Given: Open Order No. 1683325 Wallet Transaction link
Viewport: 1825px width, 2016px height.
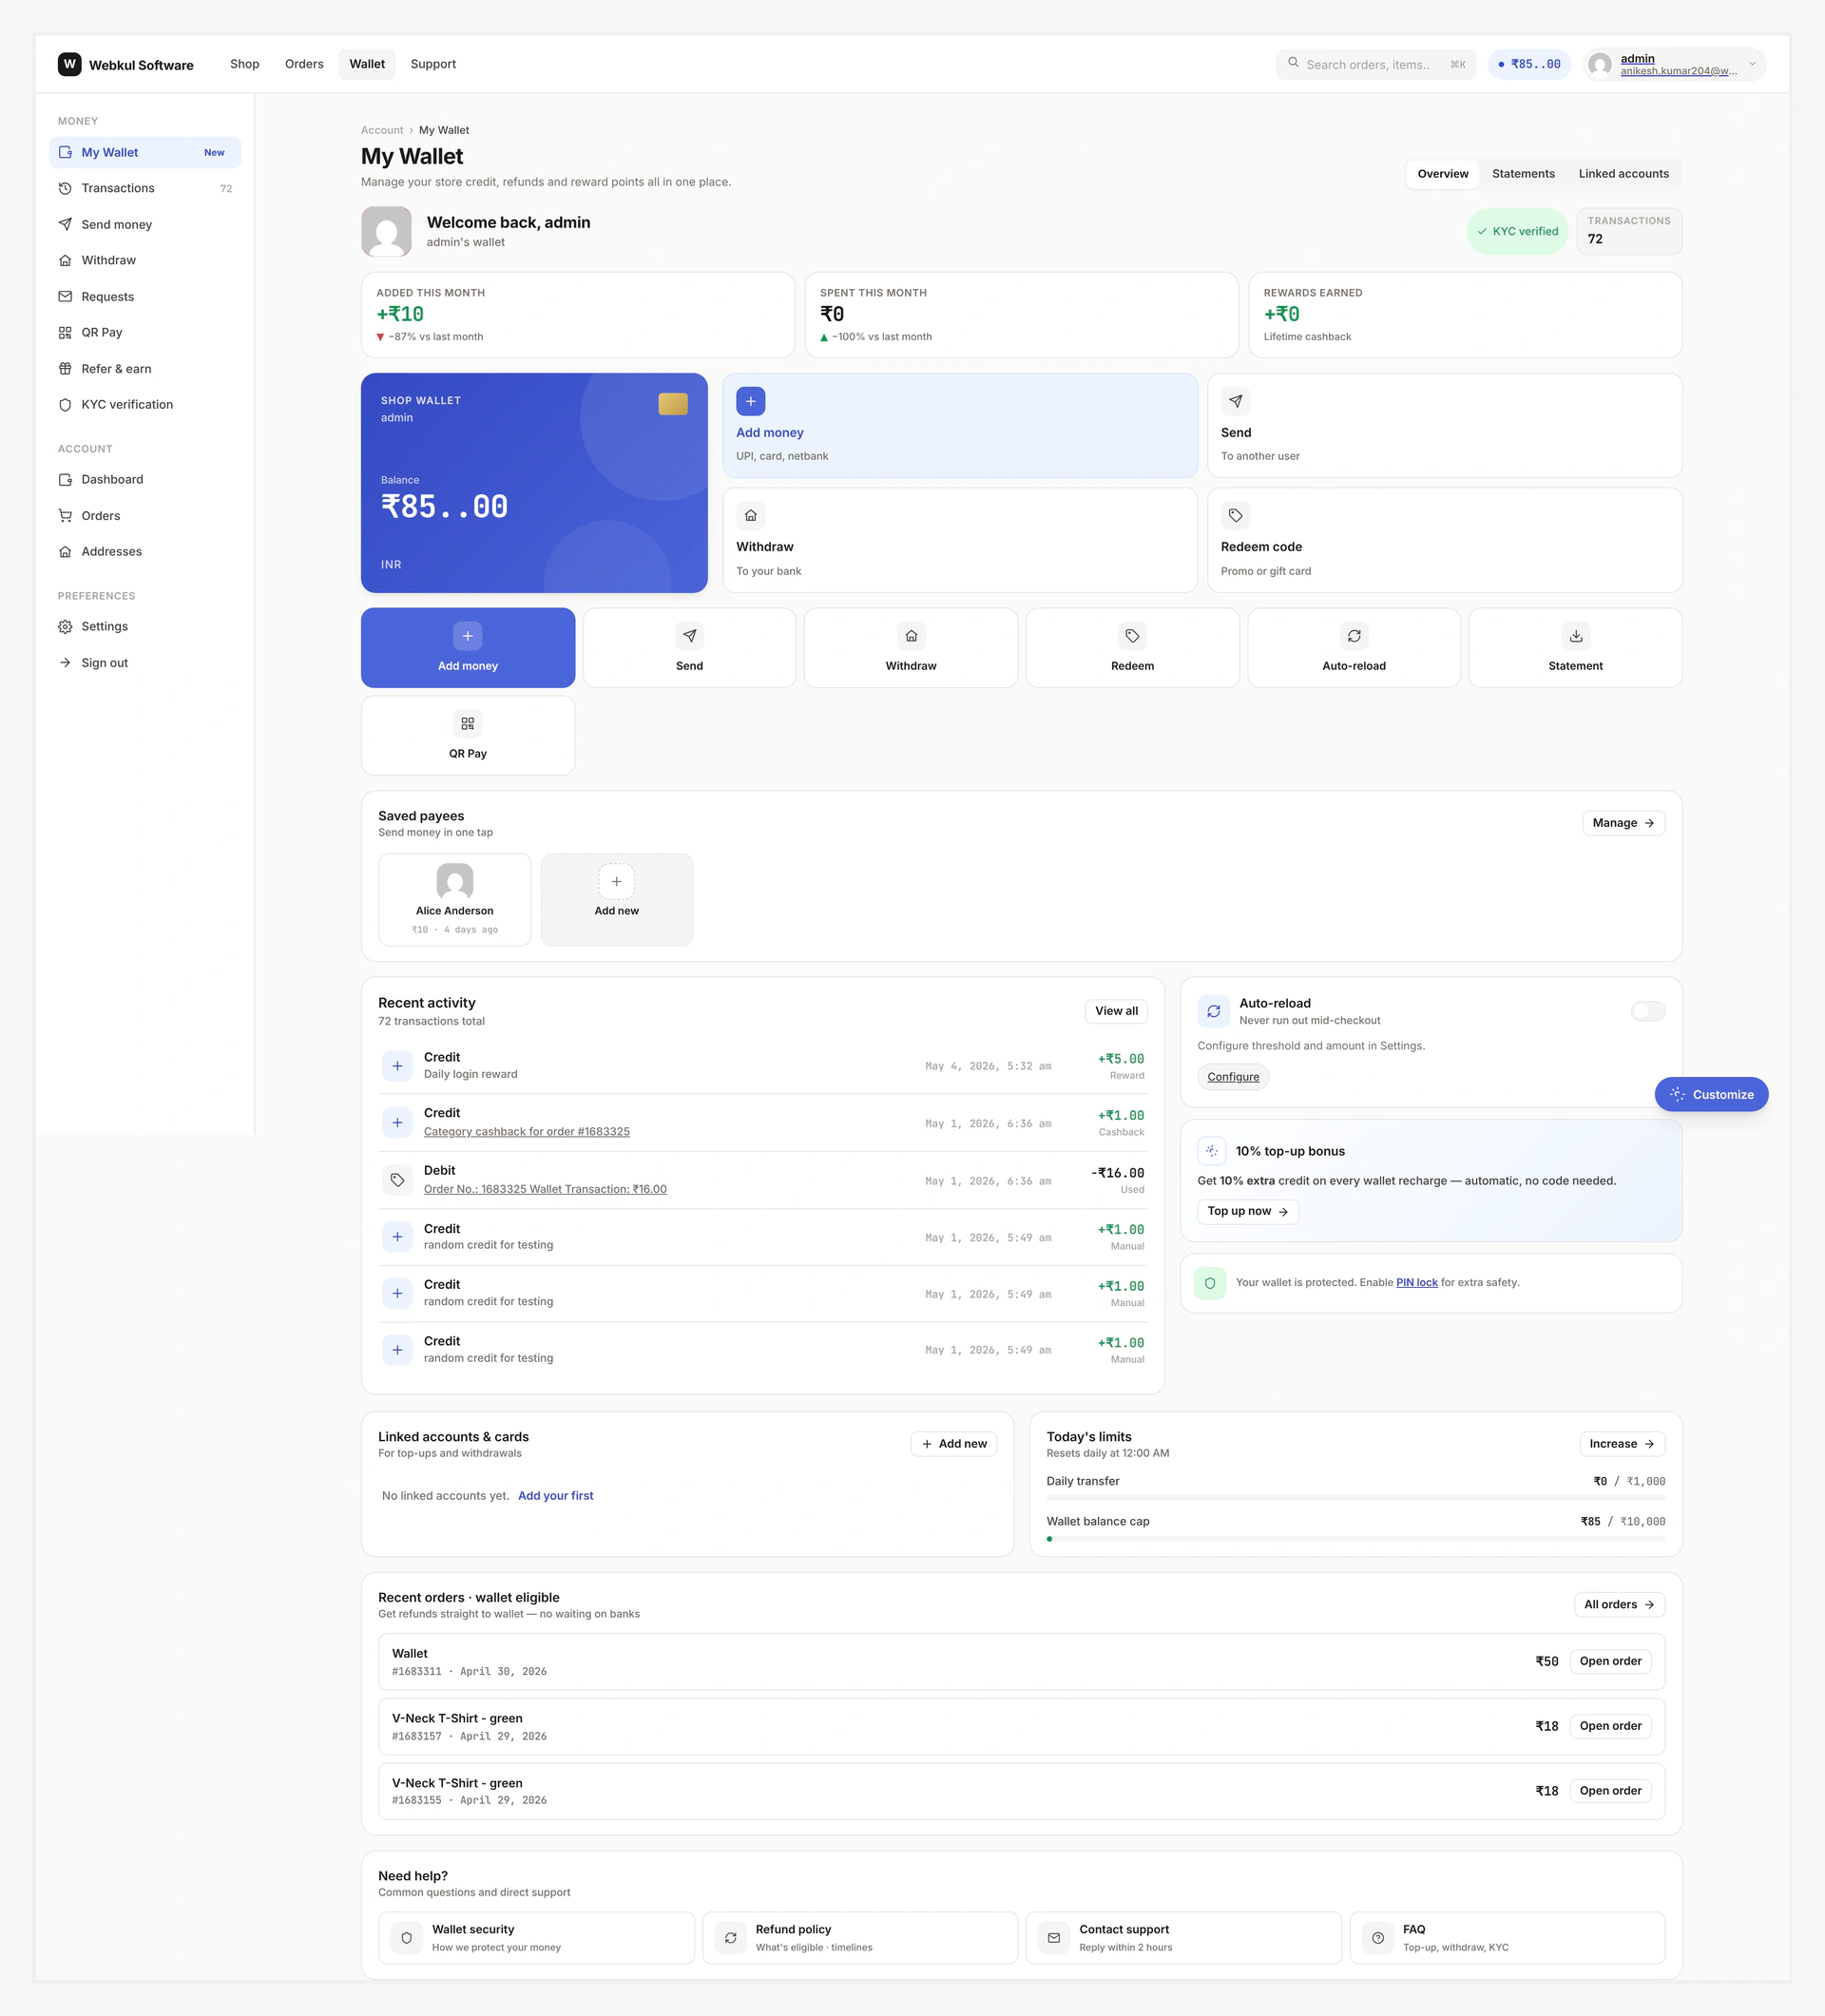Looking at the screenshot, I should [545, 1189].
